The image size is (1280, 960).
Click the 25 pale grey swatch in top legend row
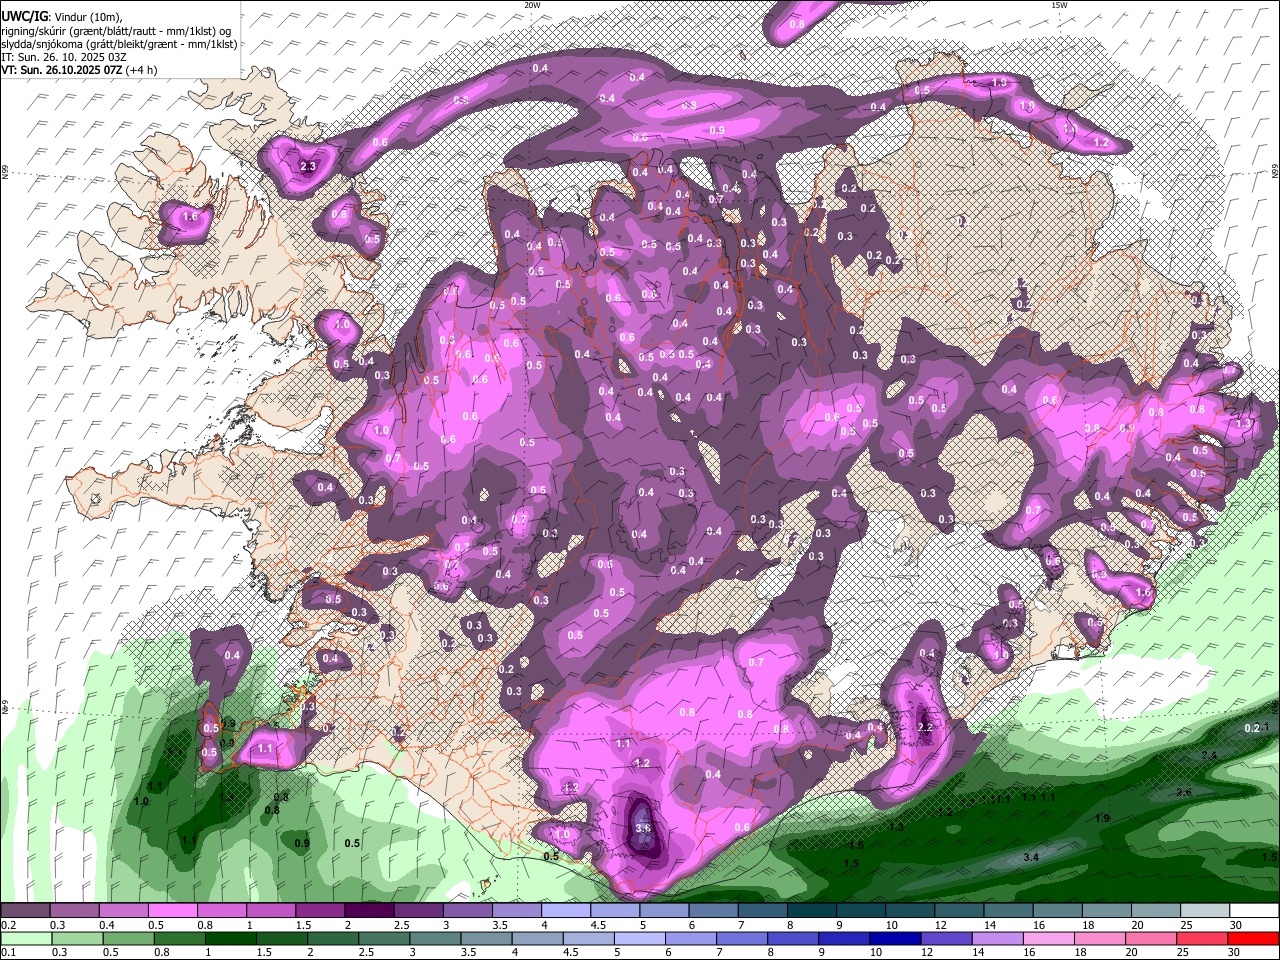[x=1206, y=911]
